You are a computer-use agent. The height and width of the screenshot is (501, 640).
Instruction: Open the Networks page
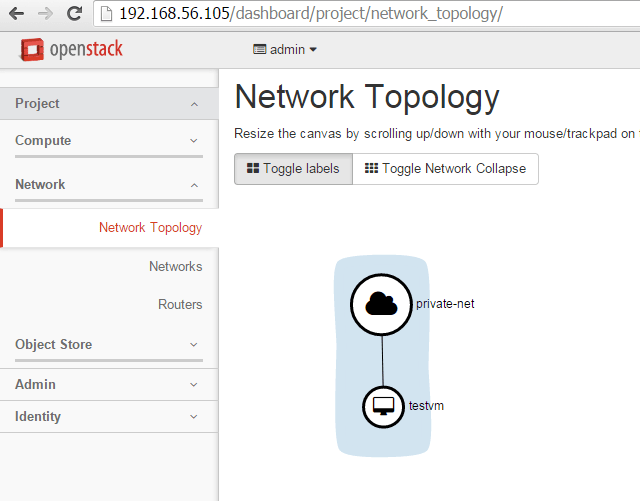click(175, 267)
